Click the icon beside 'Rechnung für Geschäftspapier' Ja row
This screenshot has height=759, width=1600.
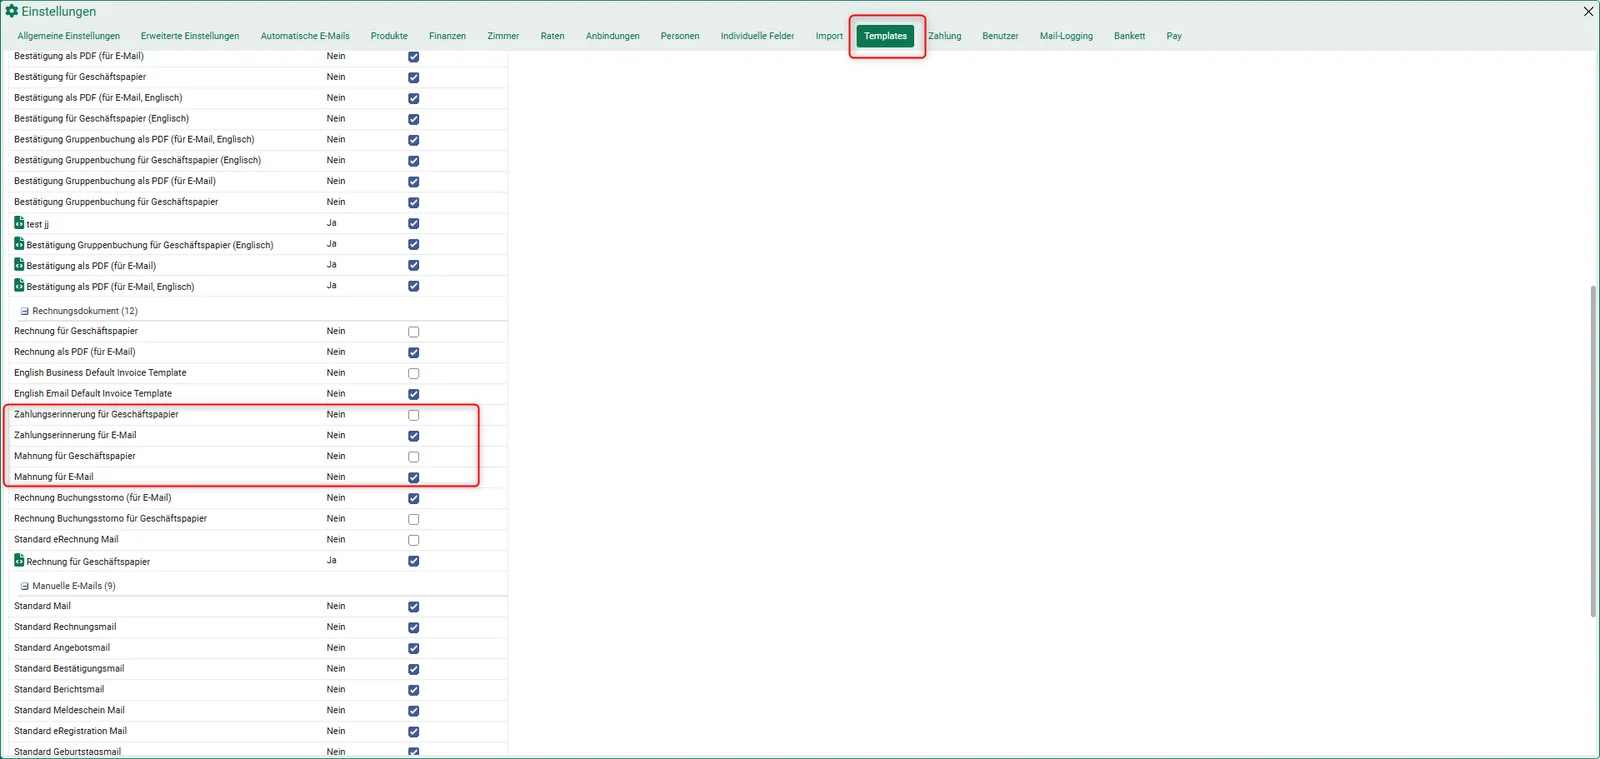(19, 561)
